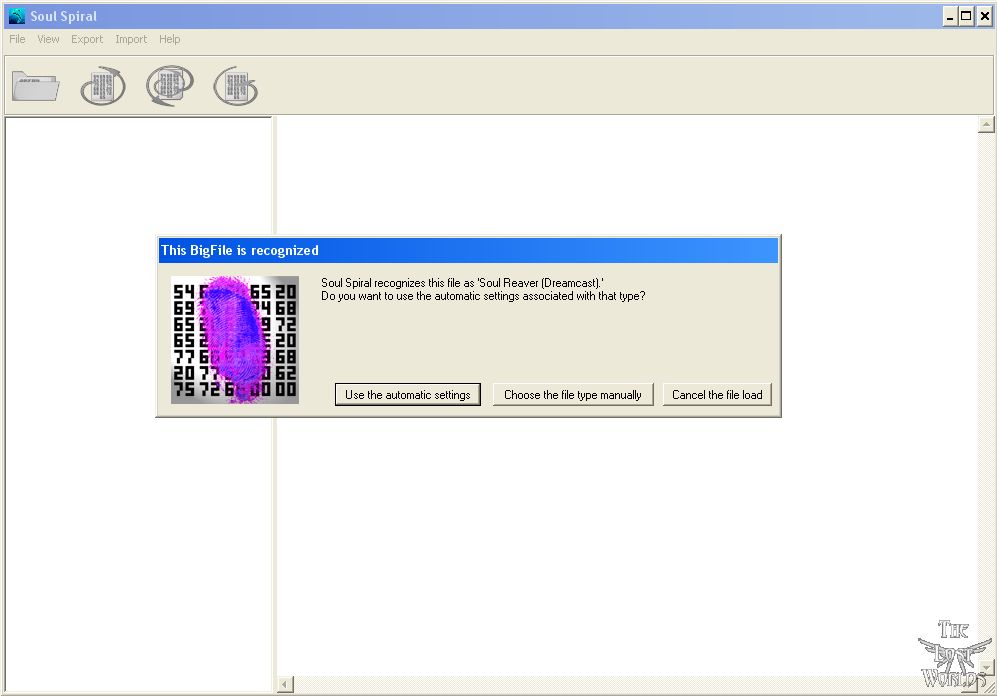Close the Soul Spiral window
The width and height of the screenshot is (997, 696).
tap(984, 17)
